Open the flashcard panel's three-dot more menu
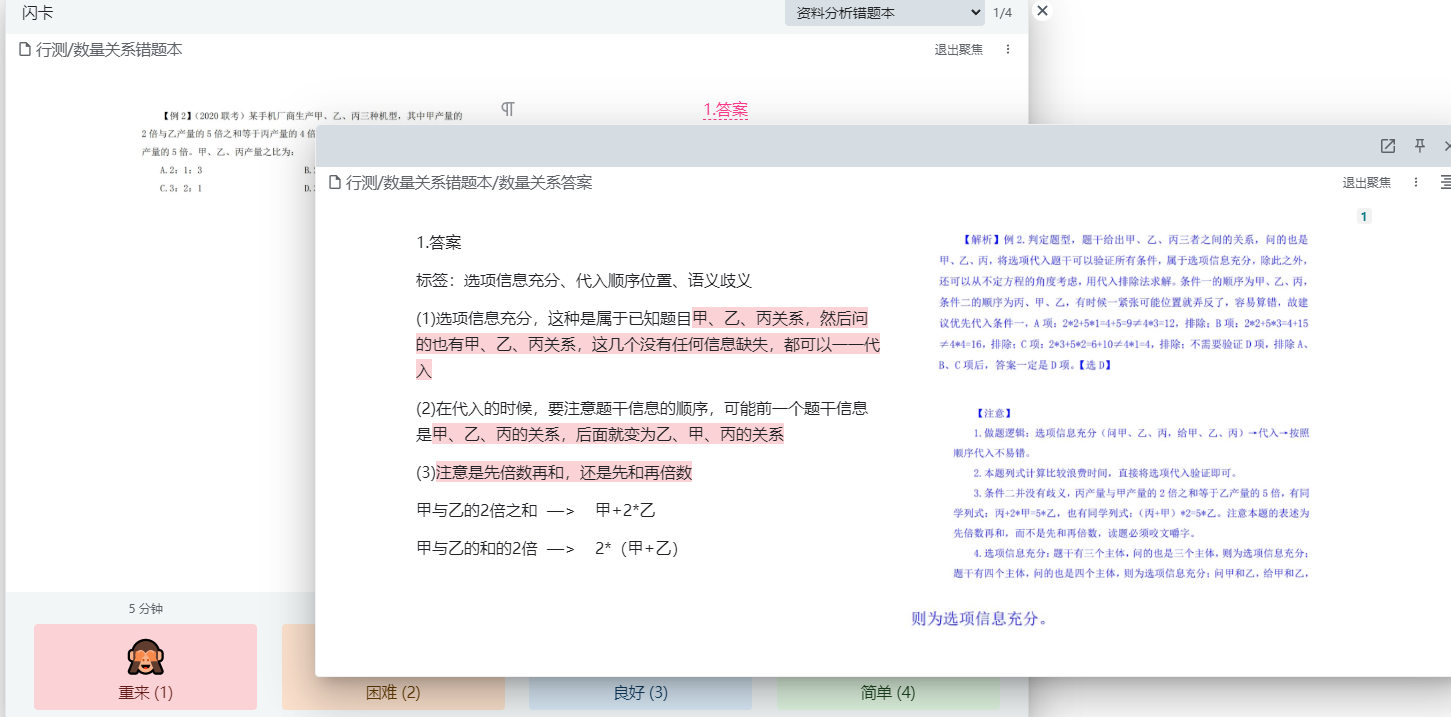The height and width of the screenshot is (717, 1451). coord(1007,49)
